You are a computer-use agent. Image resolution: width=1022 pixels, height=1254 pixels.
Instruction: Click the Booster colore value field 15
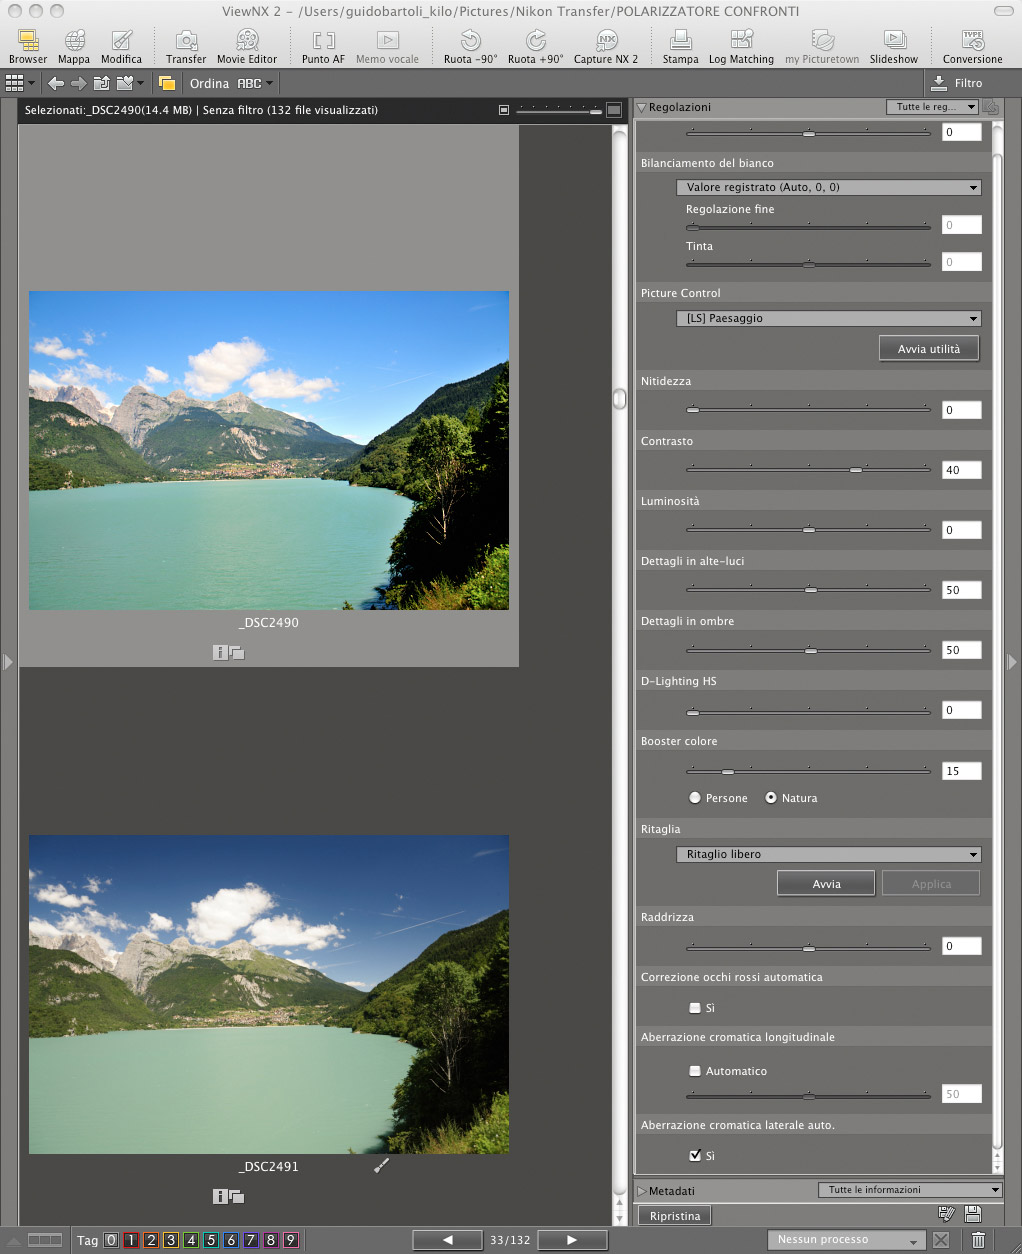point(962,771)
